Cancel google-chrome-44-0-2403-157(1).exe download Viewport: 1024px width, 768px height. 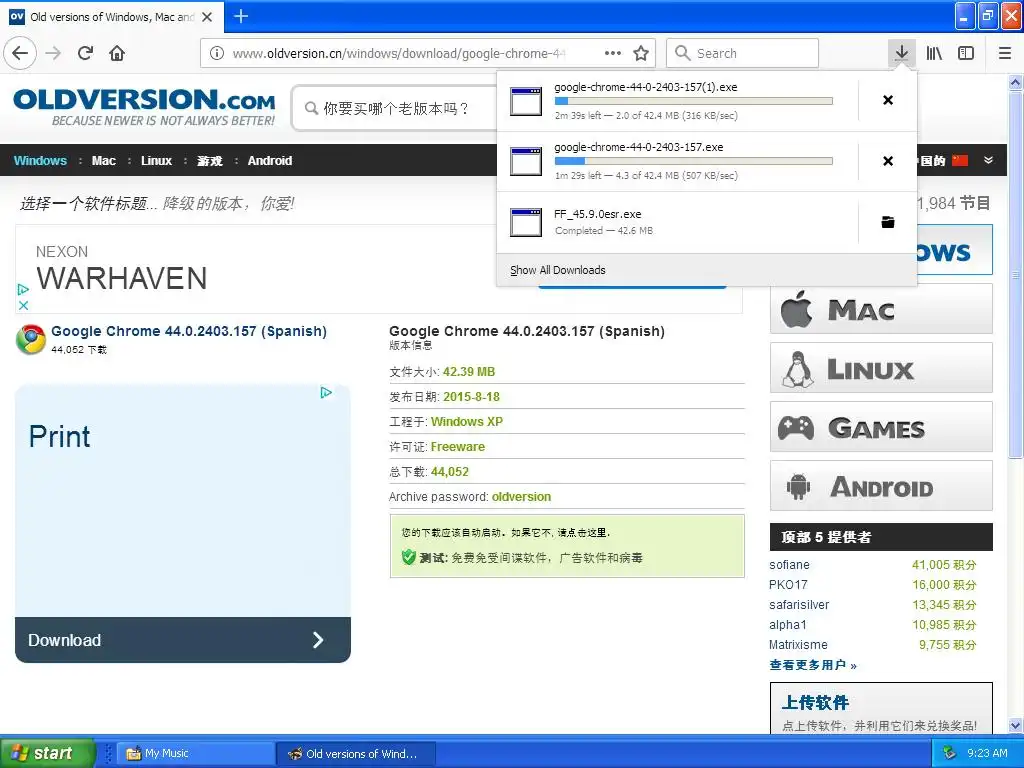tap(888, 100)
